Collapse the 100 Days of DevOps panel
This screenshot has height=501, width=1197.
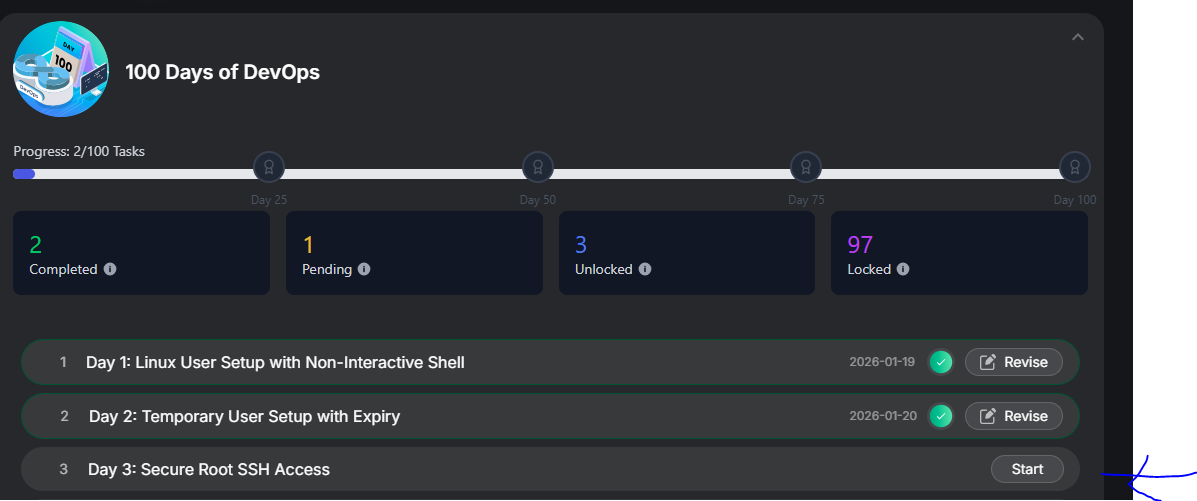(x=1077, y=37)
